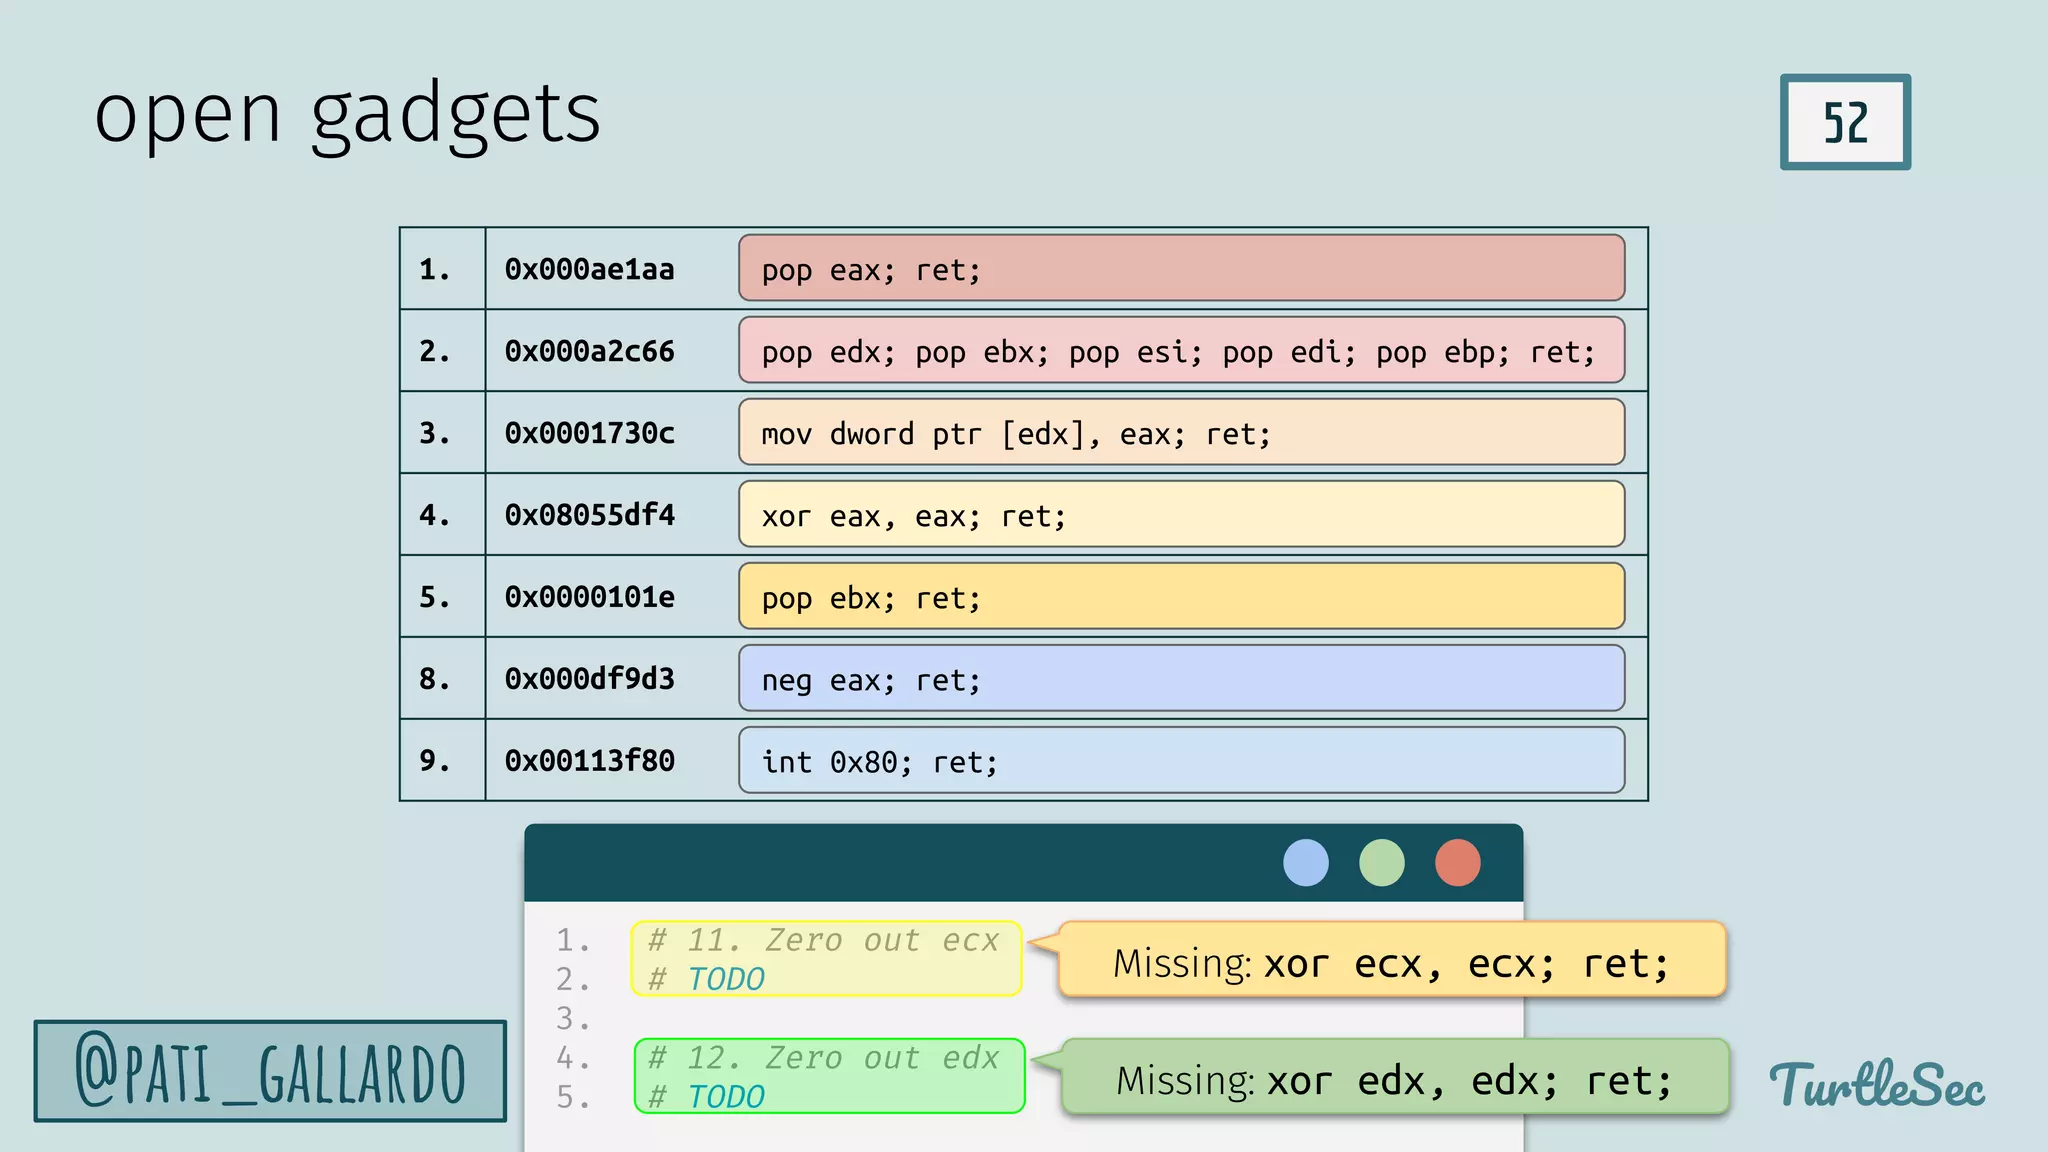Click address 0x000a2c66 in row 2
2048x1152 pixels.
pyautogui.click(x=589, y=351)
